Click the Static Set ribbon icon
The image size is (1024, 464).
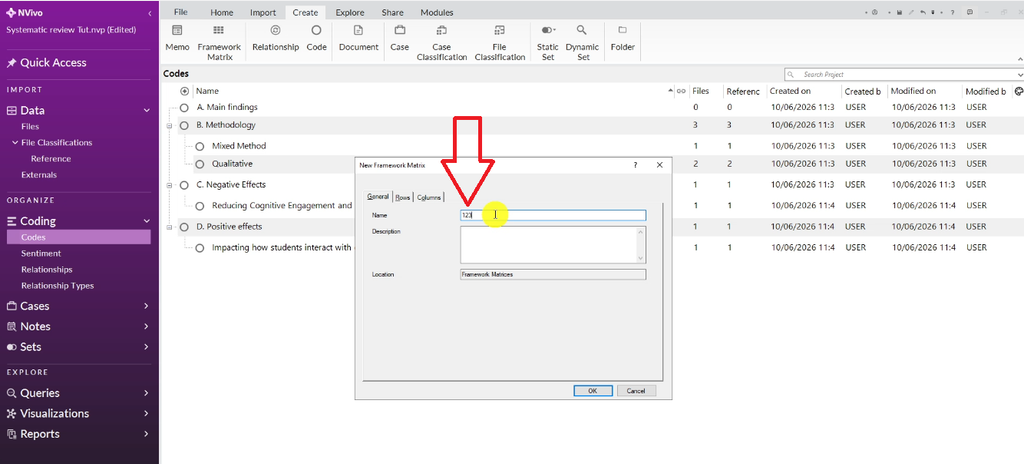click(x=547, y=30)
